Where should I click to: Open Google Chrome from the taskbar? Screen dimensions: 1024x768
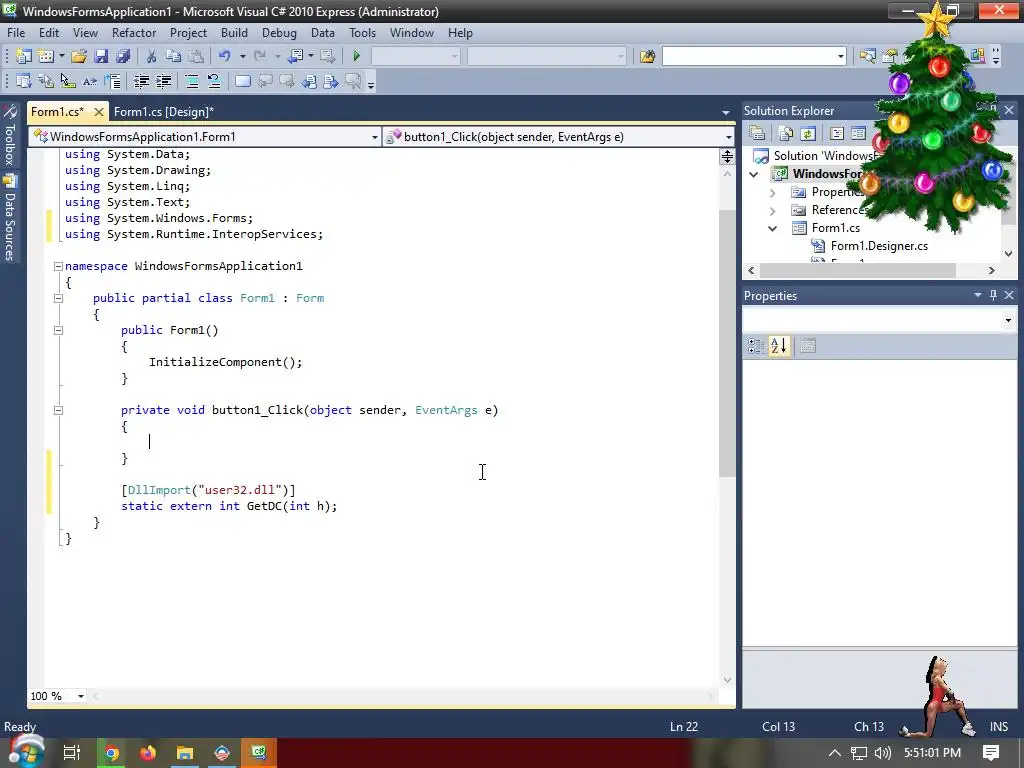pyautogui.click(x=112, y=754)
